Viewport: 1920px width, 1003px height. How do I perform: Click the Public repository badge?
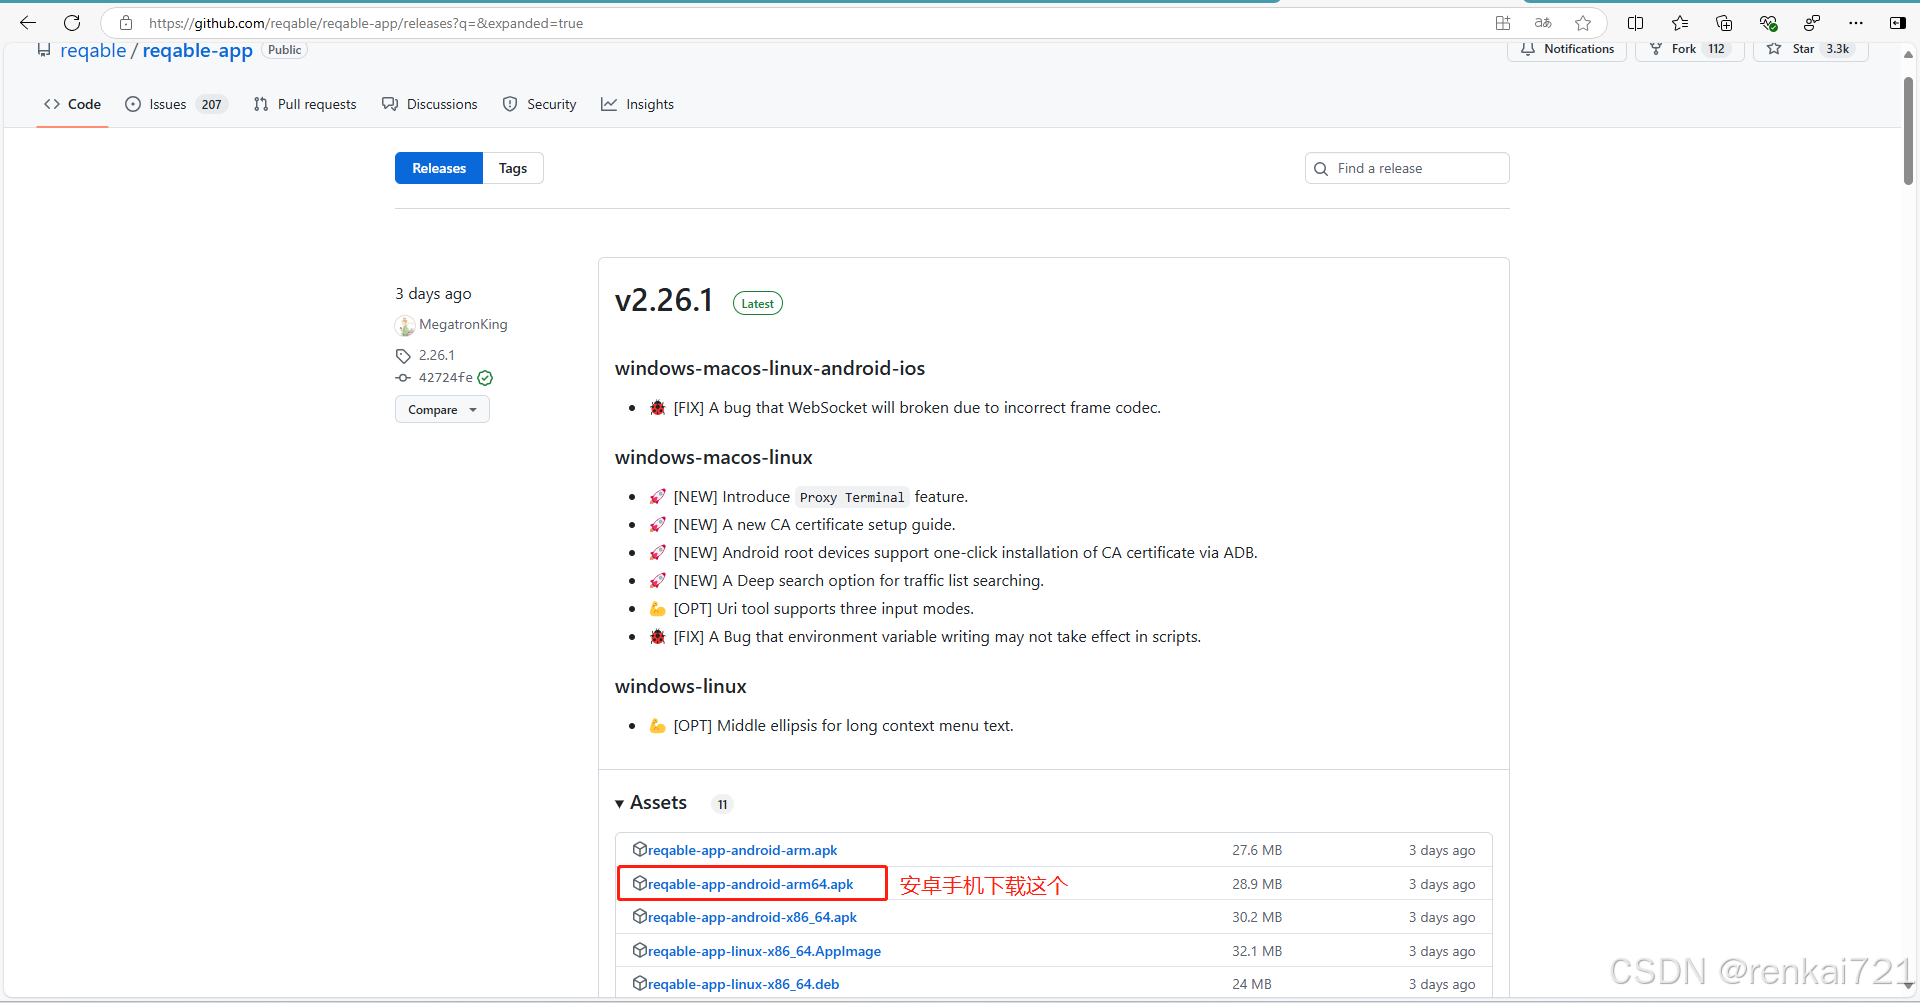tap(284, 50)
